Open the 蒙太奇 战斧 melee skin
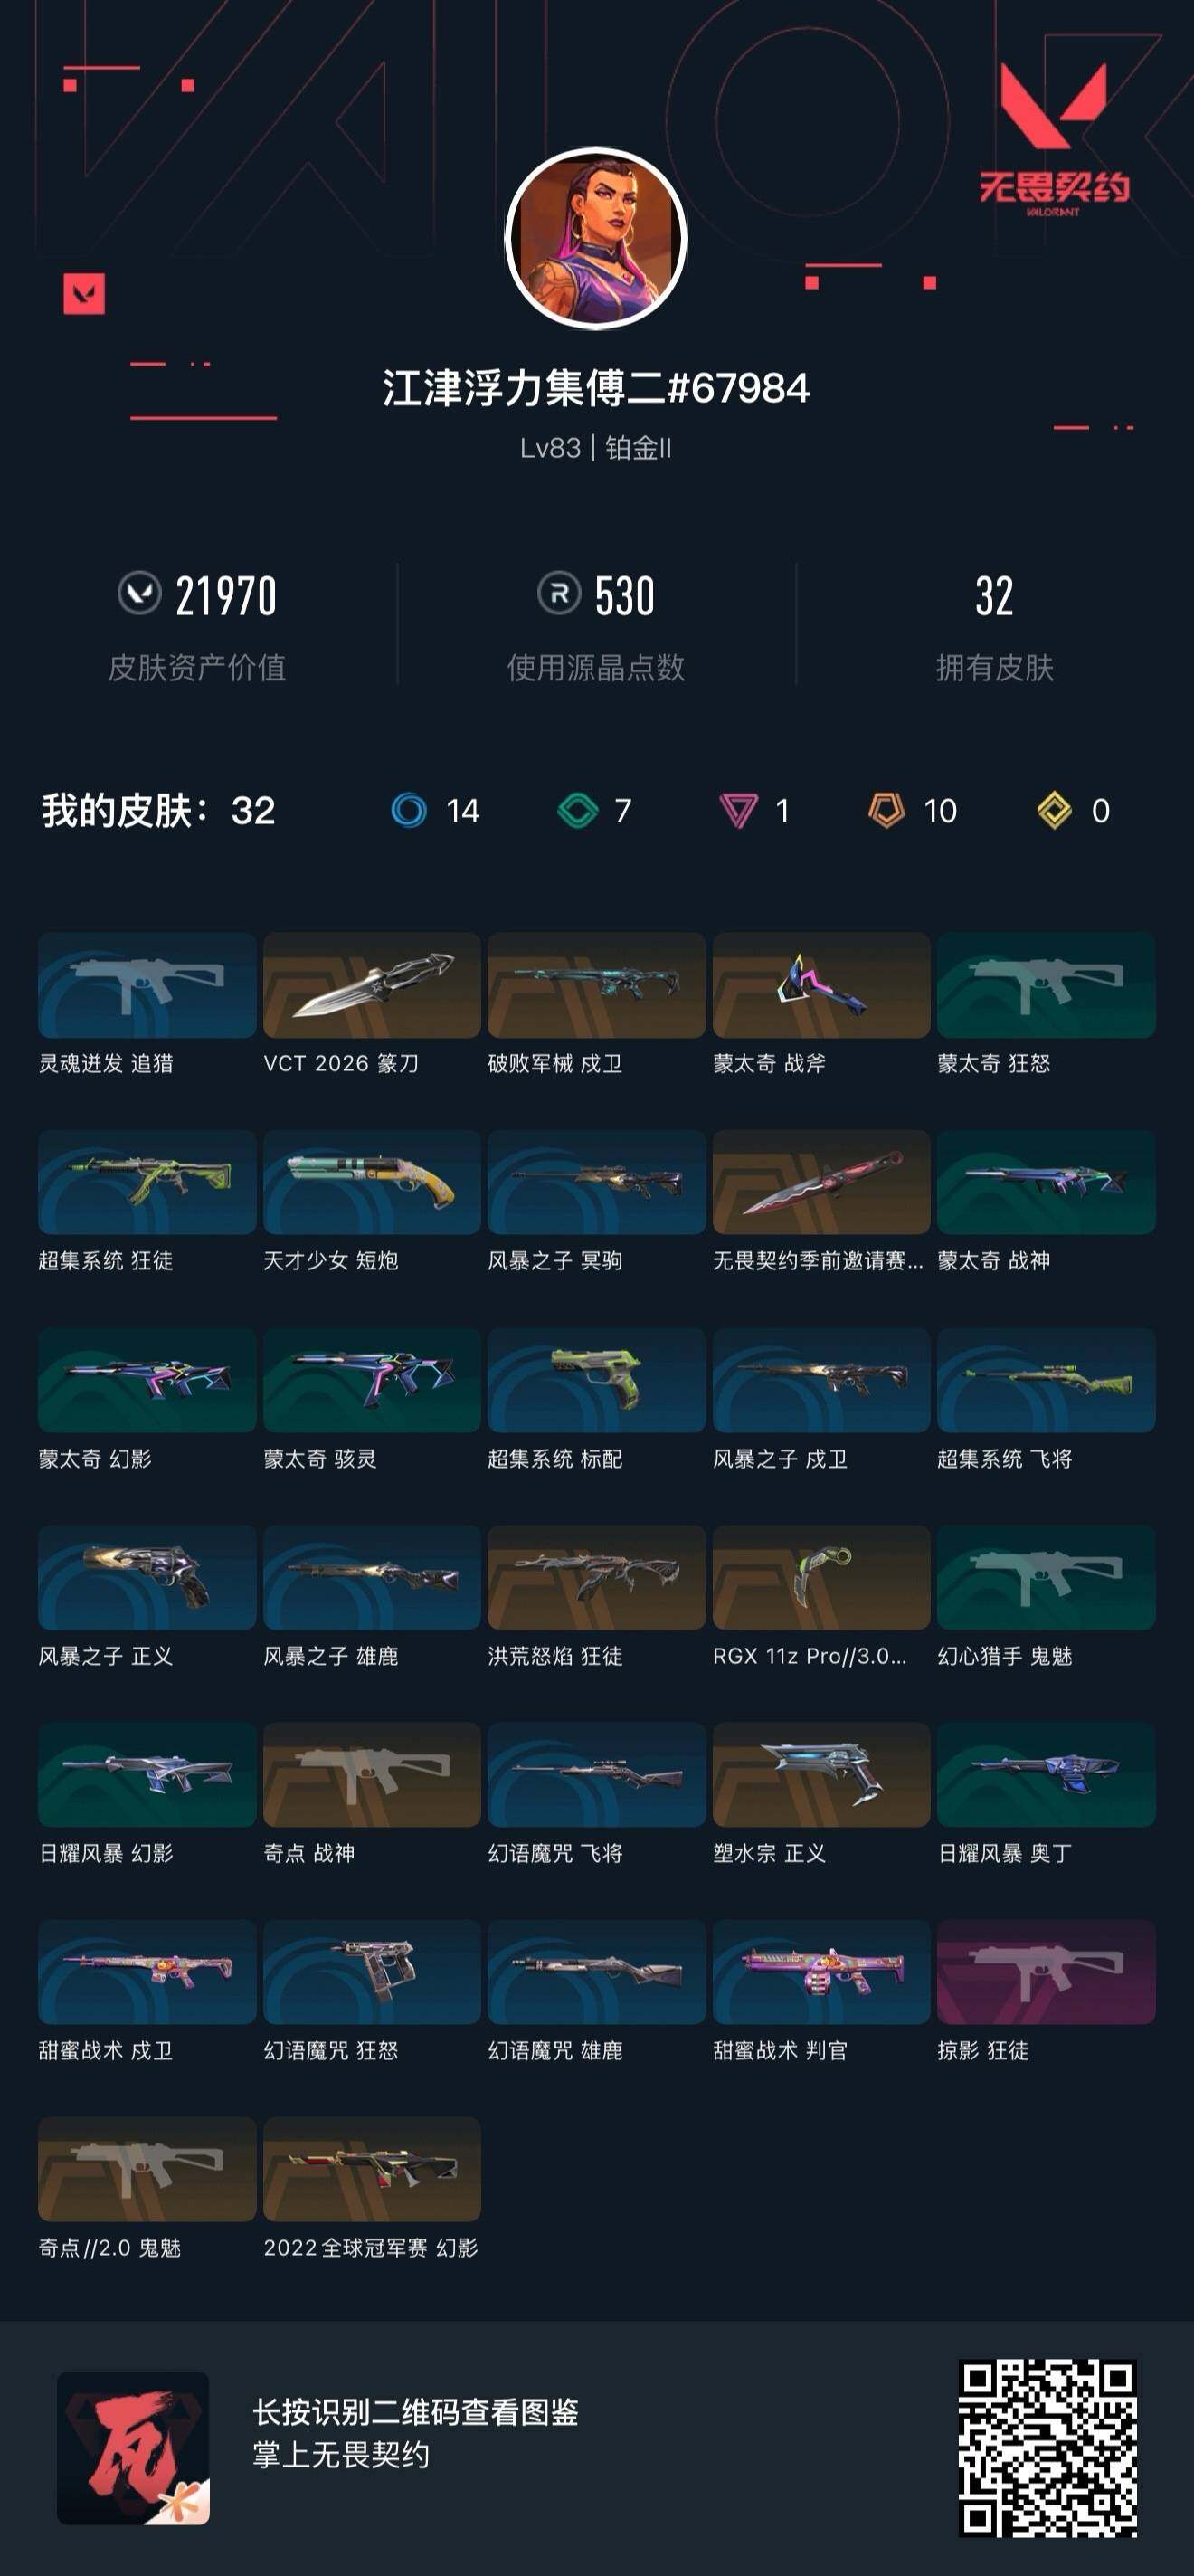This screenshot has width=1194, height=2576. [821, 985]
